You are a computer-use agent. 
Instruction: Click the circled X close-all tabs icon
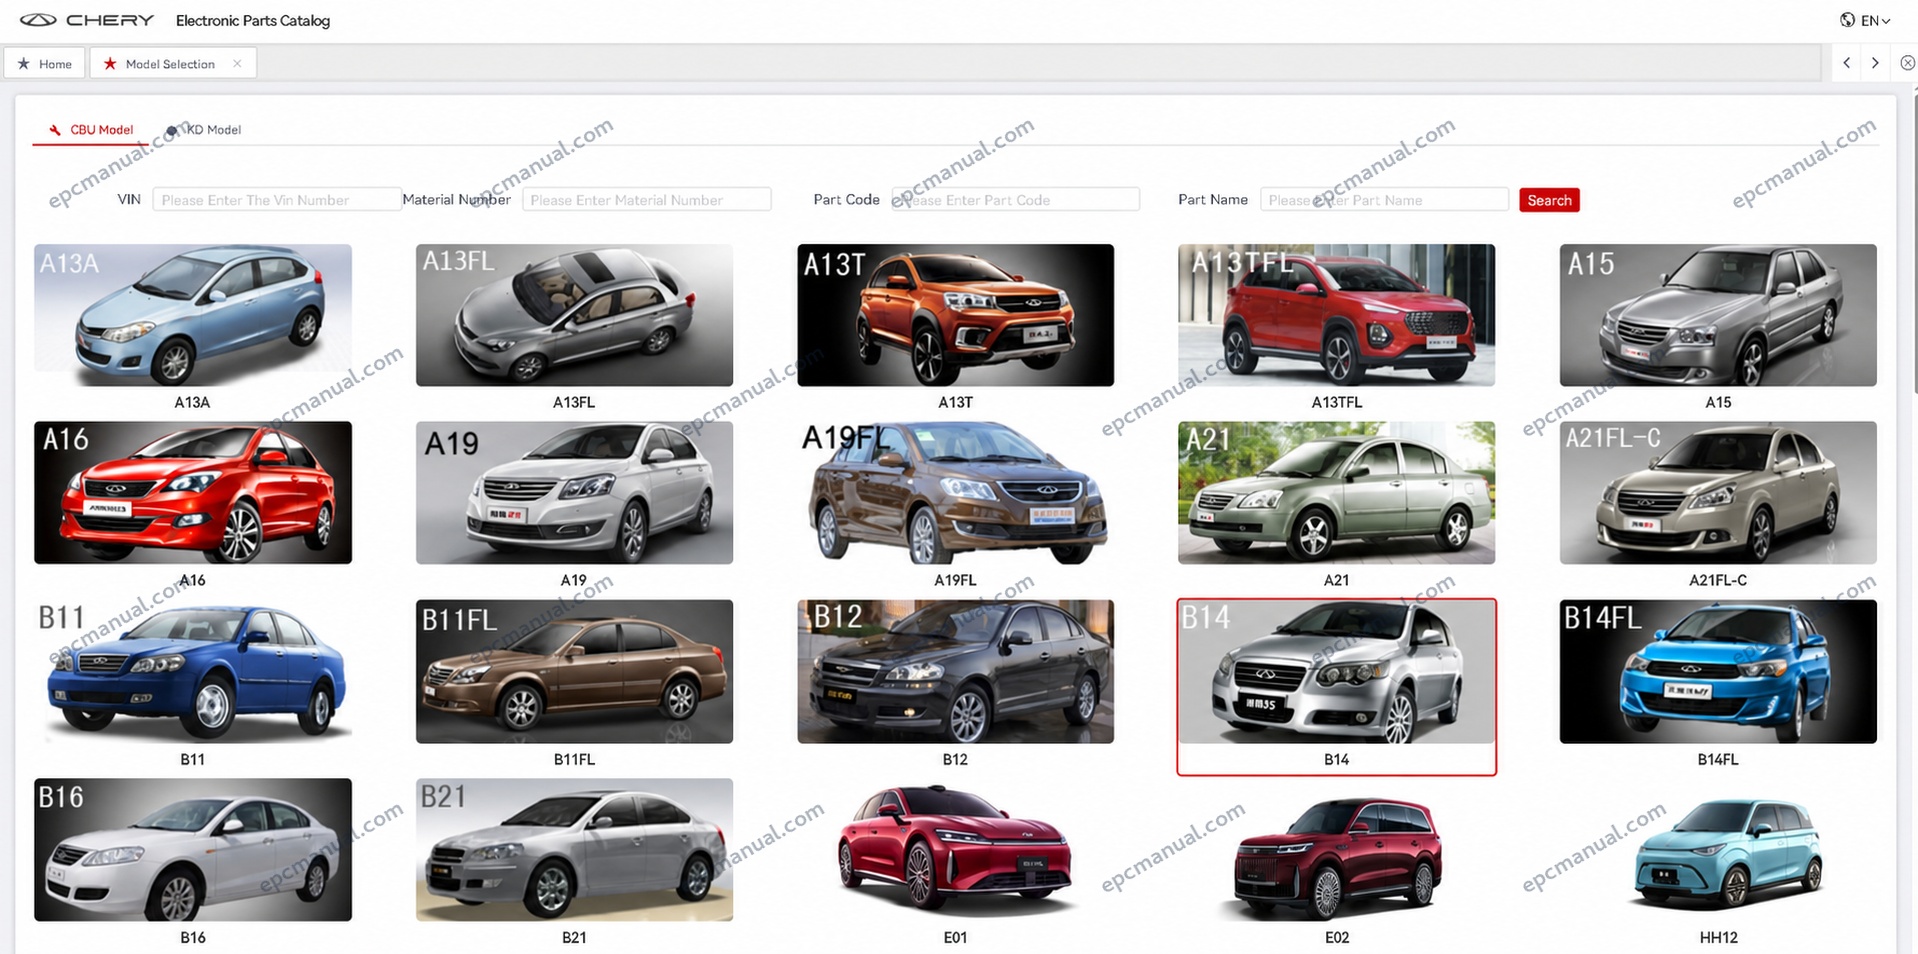[x=1907, y=63]
